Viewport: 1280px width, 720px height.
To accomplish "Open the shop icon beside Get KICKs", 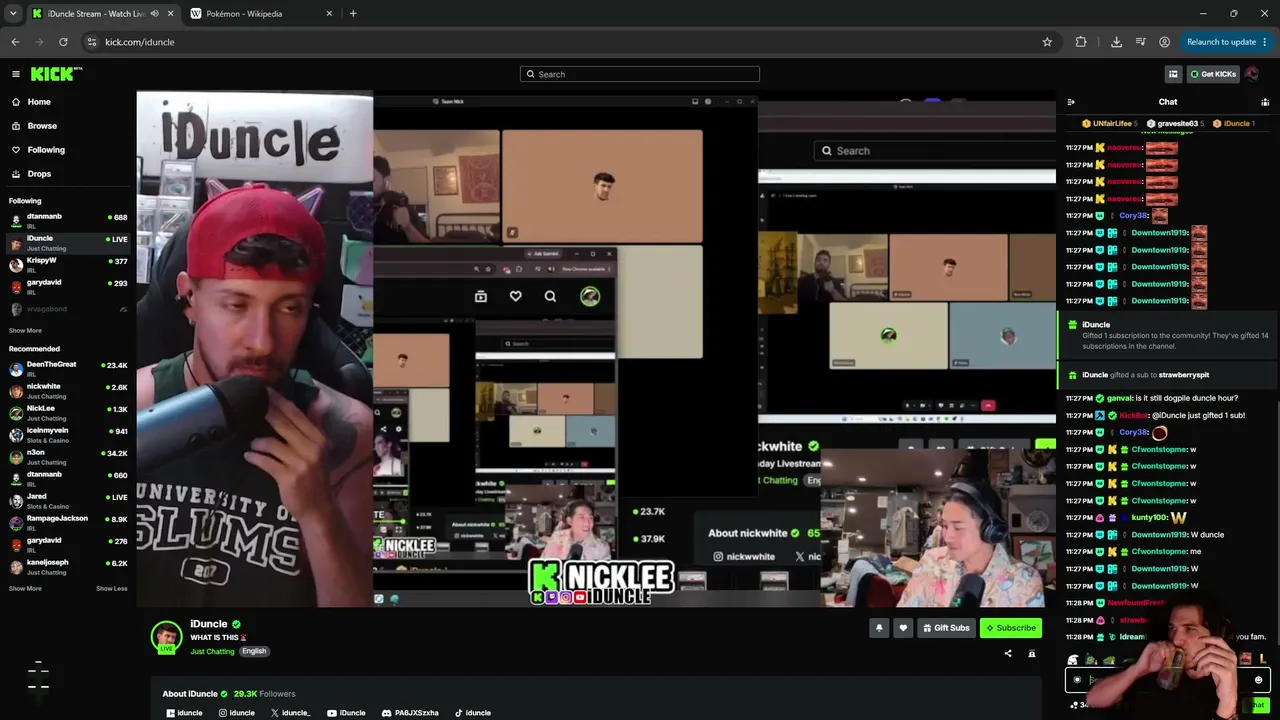I will (1173, 74).
